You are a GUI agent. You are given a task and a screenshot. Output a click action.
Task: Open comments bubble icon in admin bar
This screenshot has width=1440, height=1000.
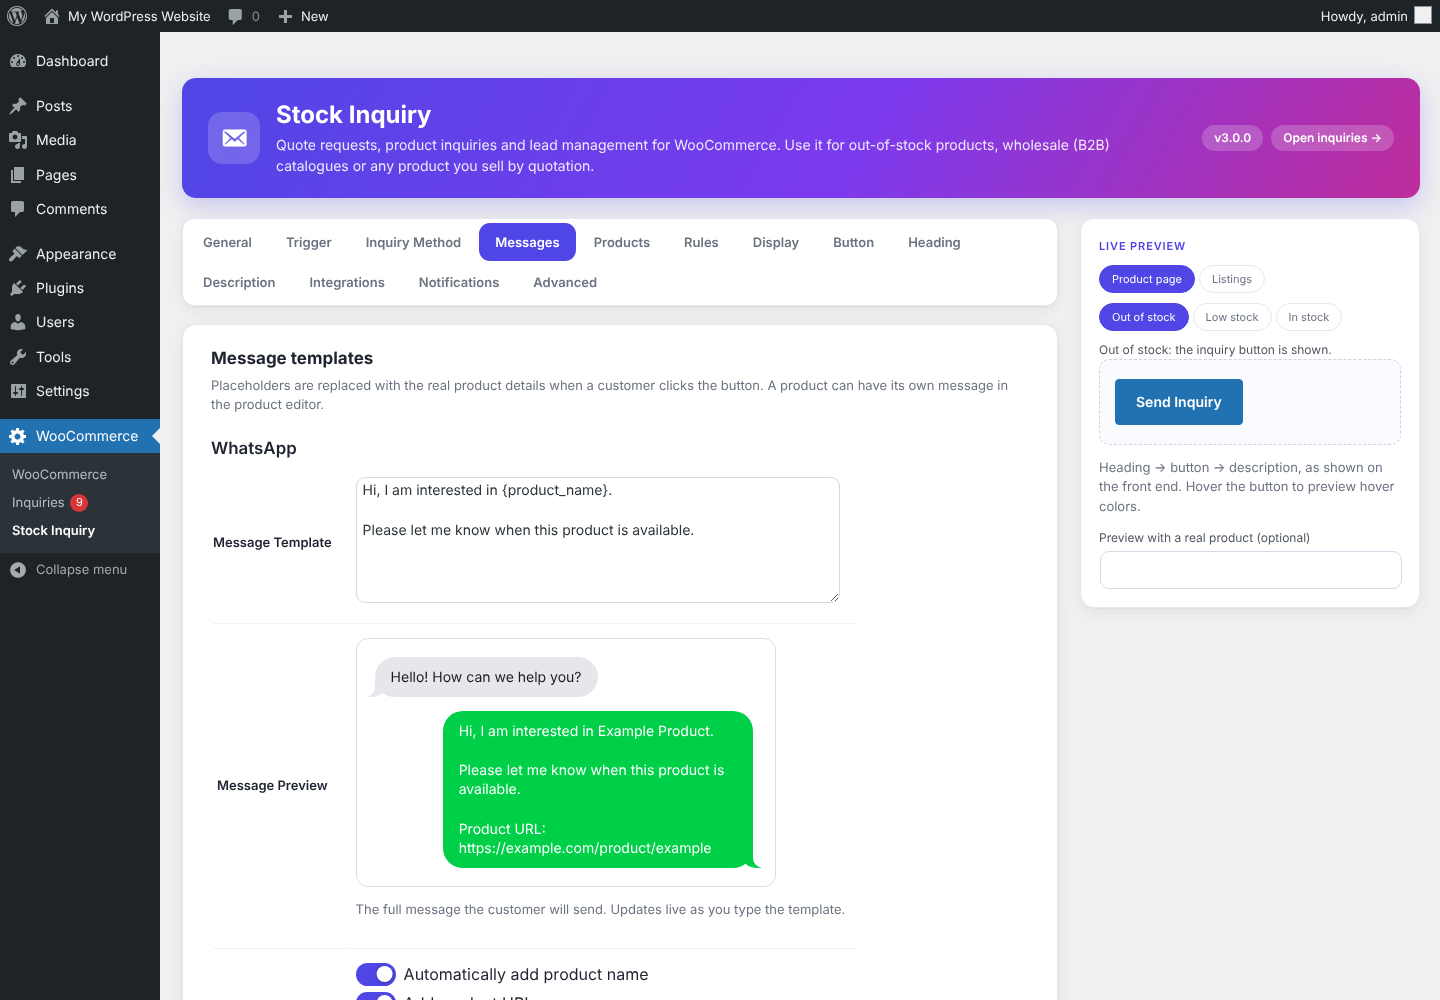(x=235, y=16)
